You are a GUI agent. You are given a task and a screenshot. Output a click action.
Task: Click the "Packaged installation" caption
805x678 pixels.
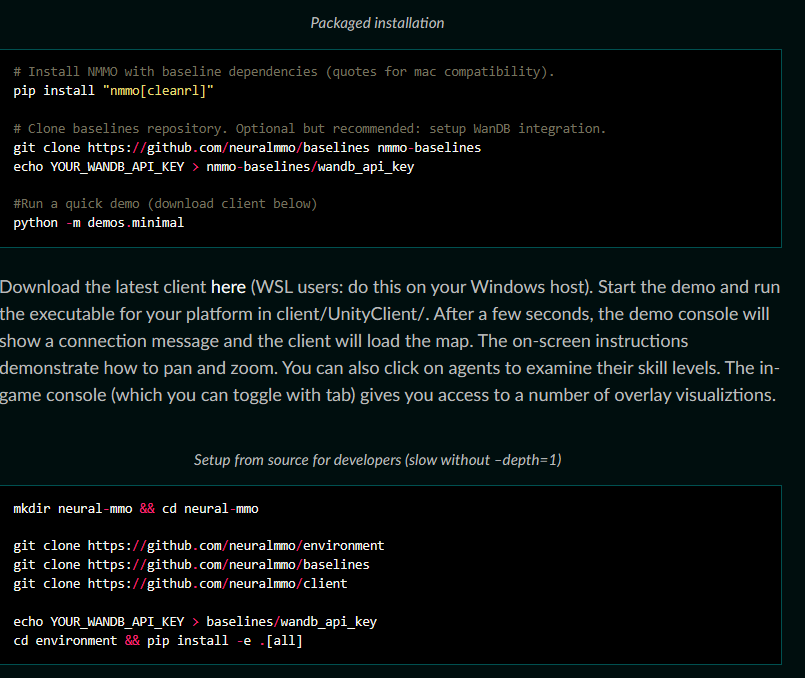pos(377,23)
